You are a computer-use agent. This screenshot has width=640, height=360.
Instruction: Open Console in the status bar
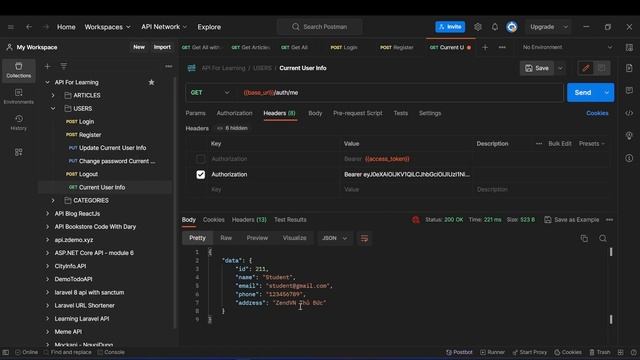[112, 352]
